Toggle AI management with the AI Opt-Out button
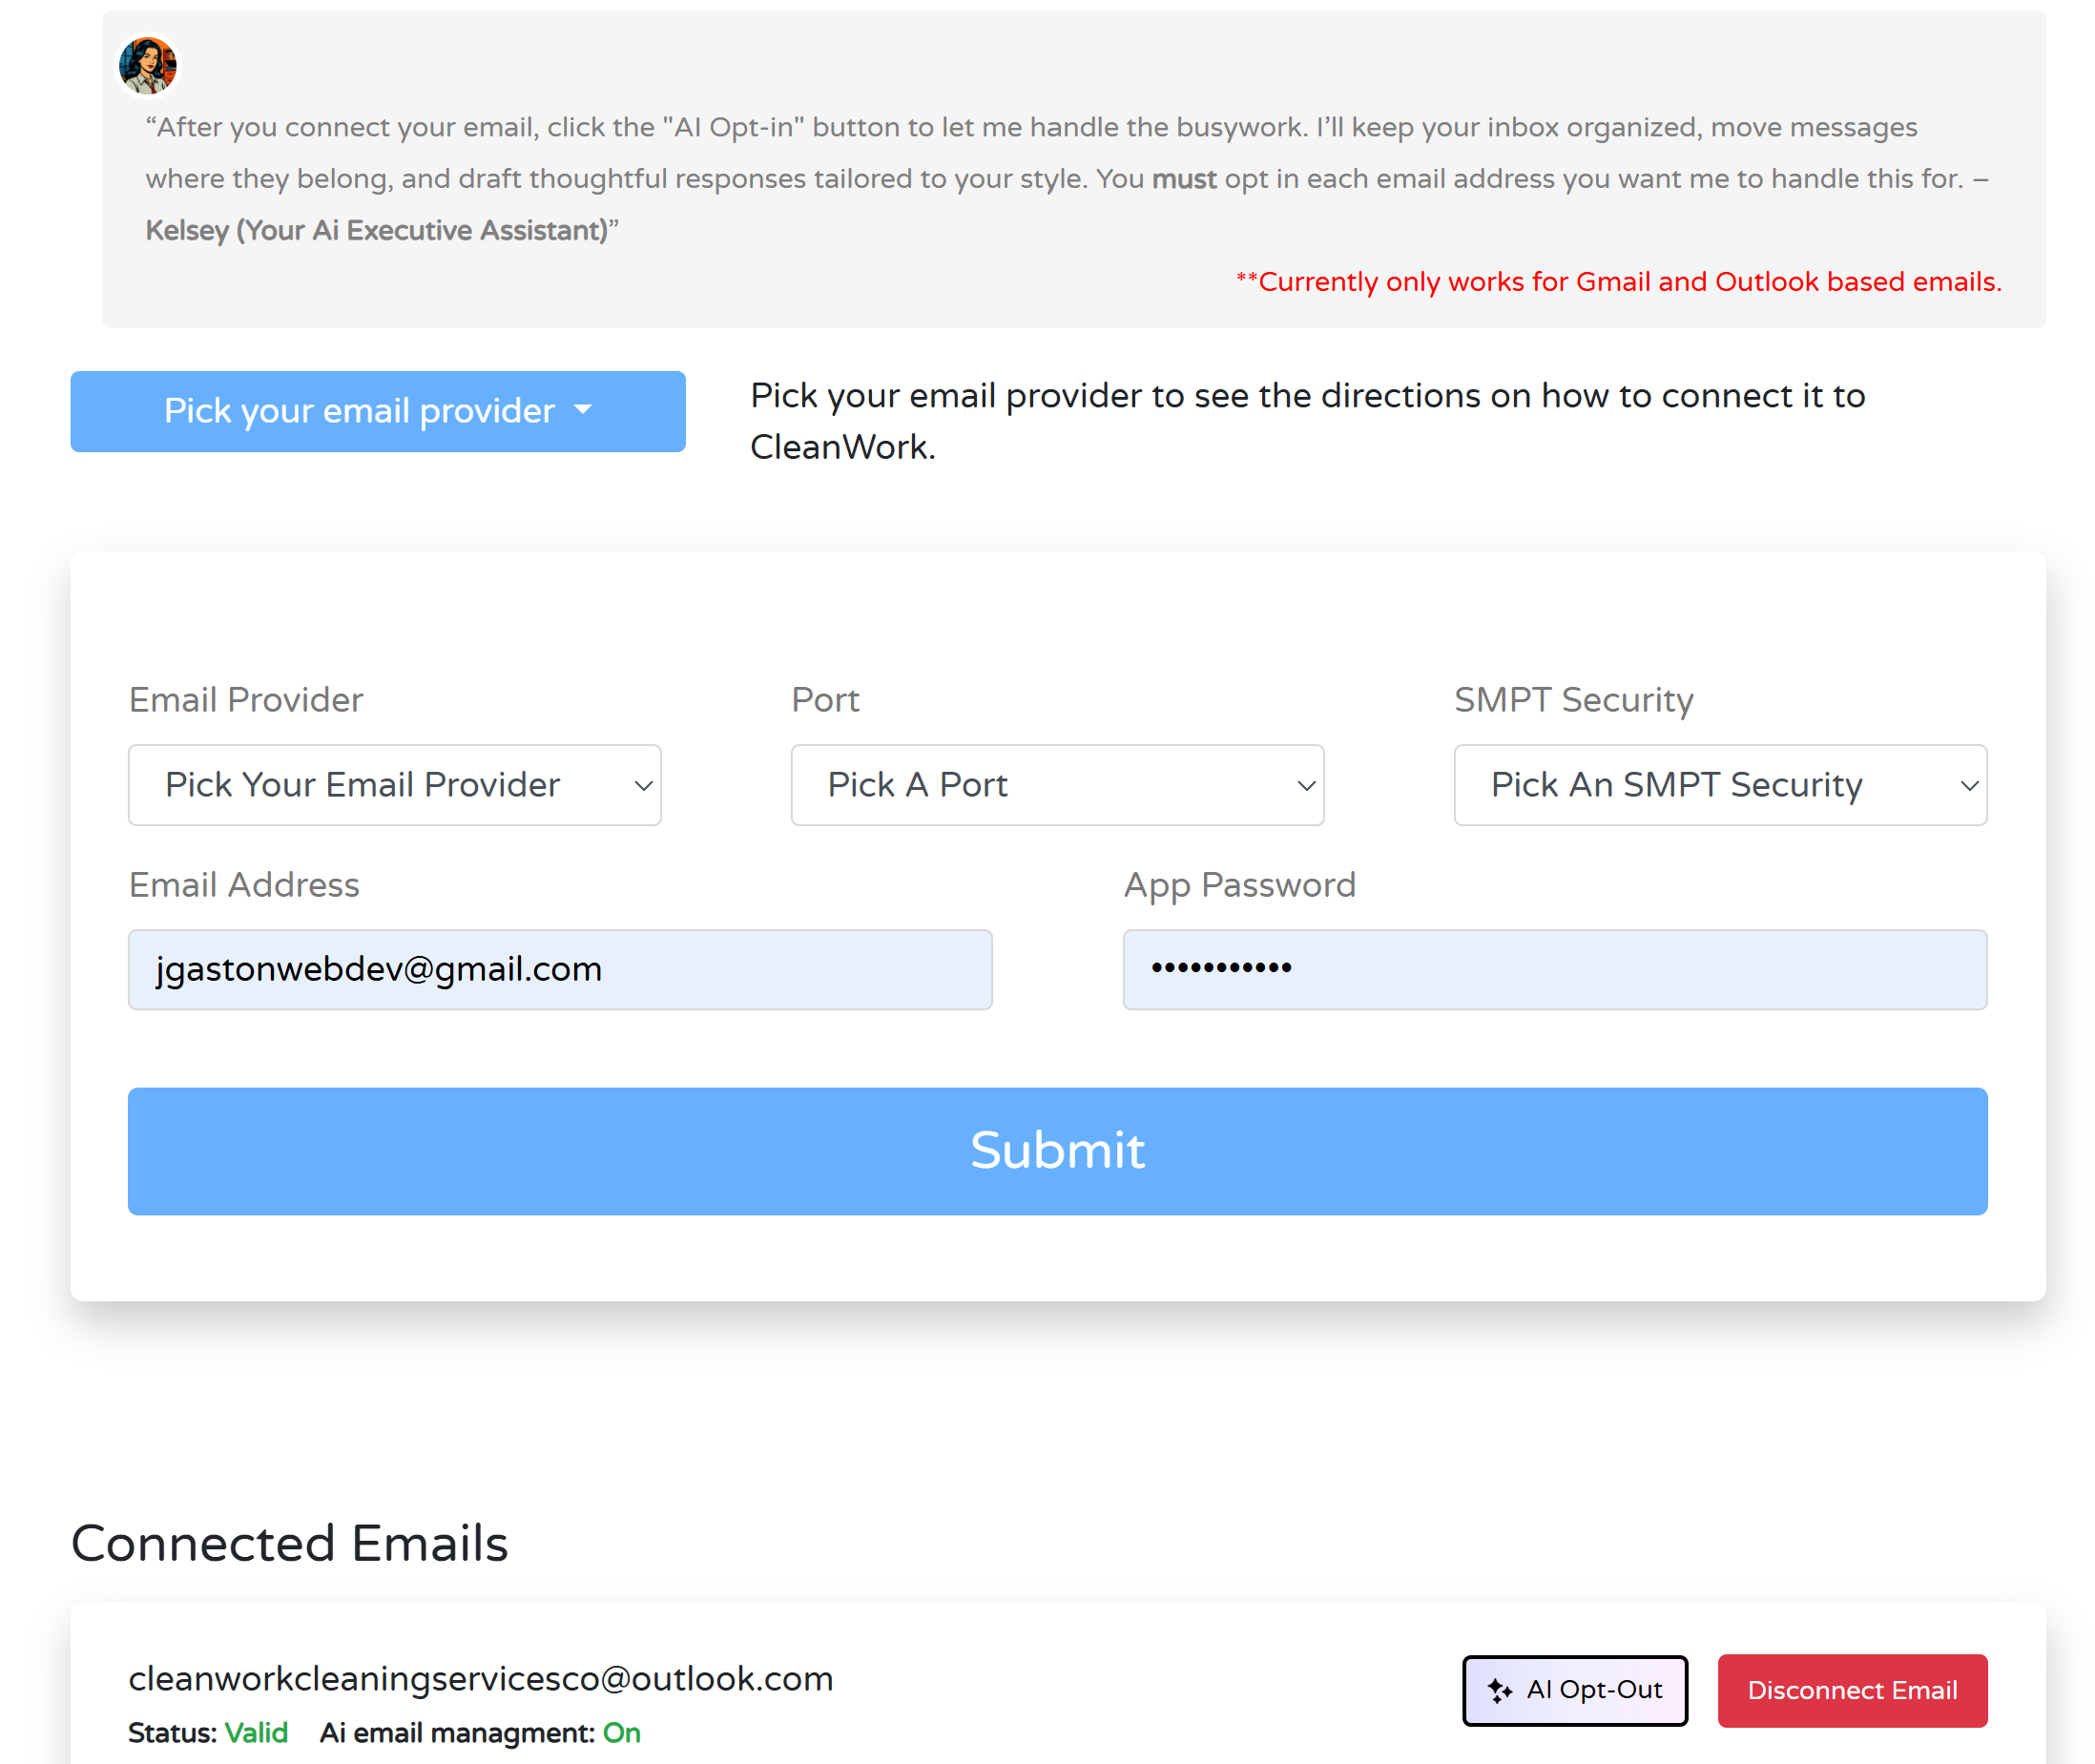Viewport: 2095px width, 1764px height. [x=1575, y=1691]
